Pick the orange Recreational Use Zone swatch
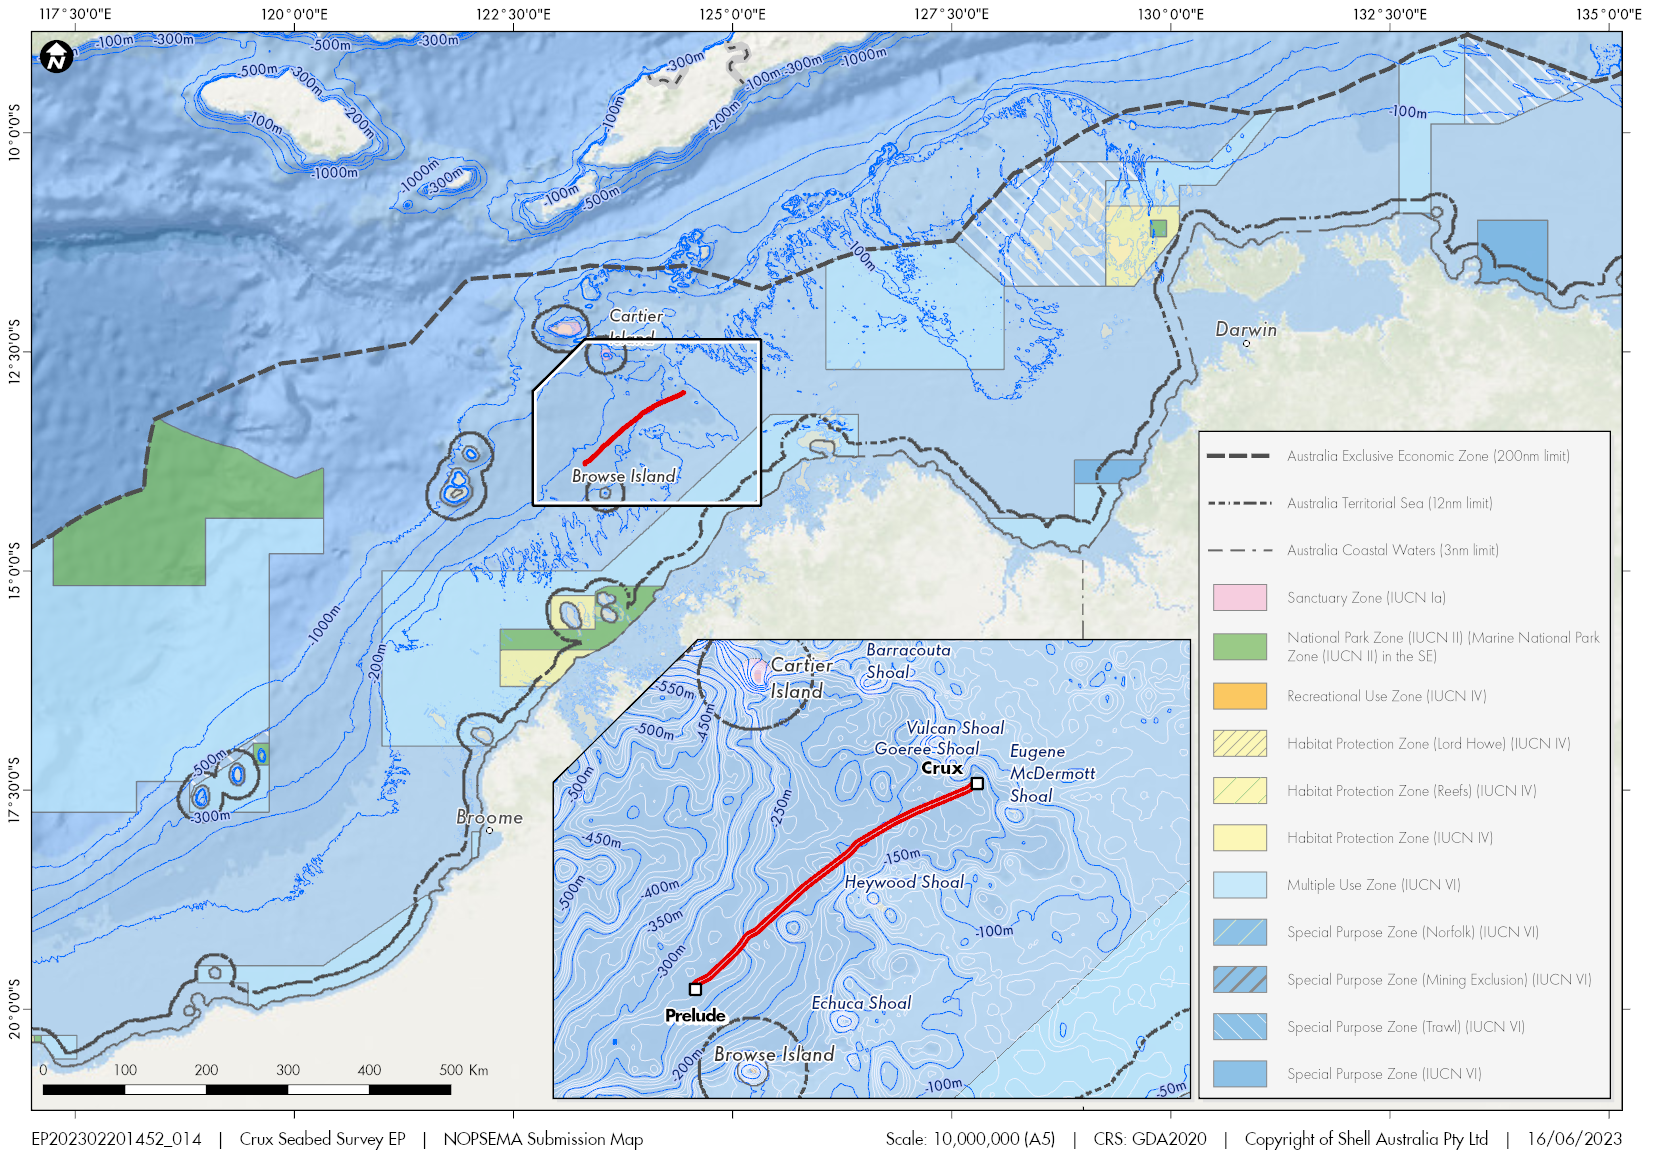 click(1239, 696)
